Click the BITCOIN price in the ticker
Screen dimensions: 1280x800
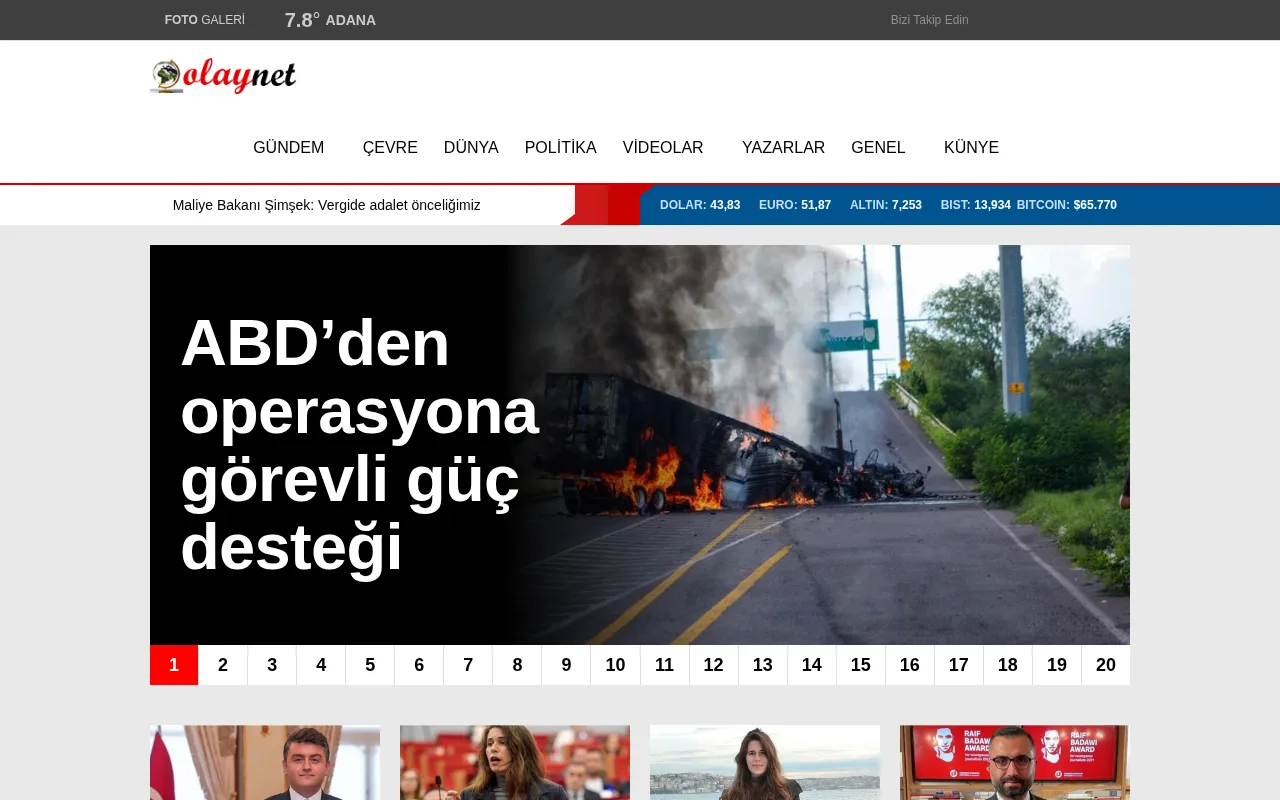click(x=1066, y=205)
